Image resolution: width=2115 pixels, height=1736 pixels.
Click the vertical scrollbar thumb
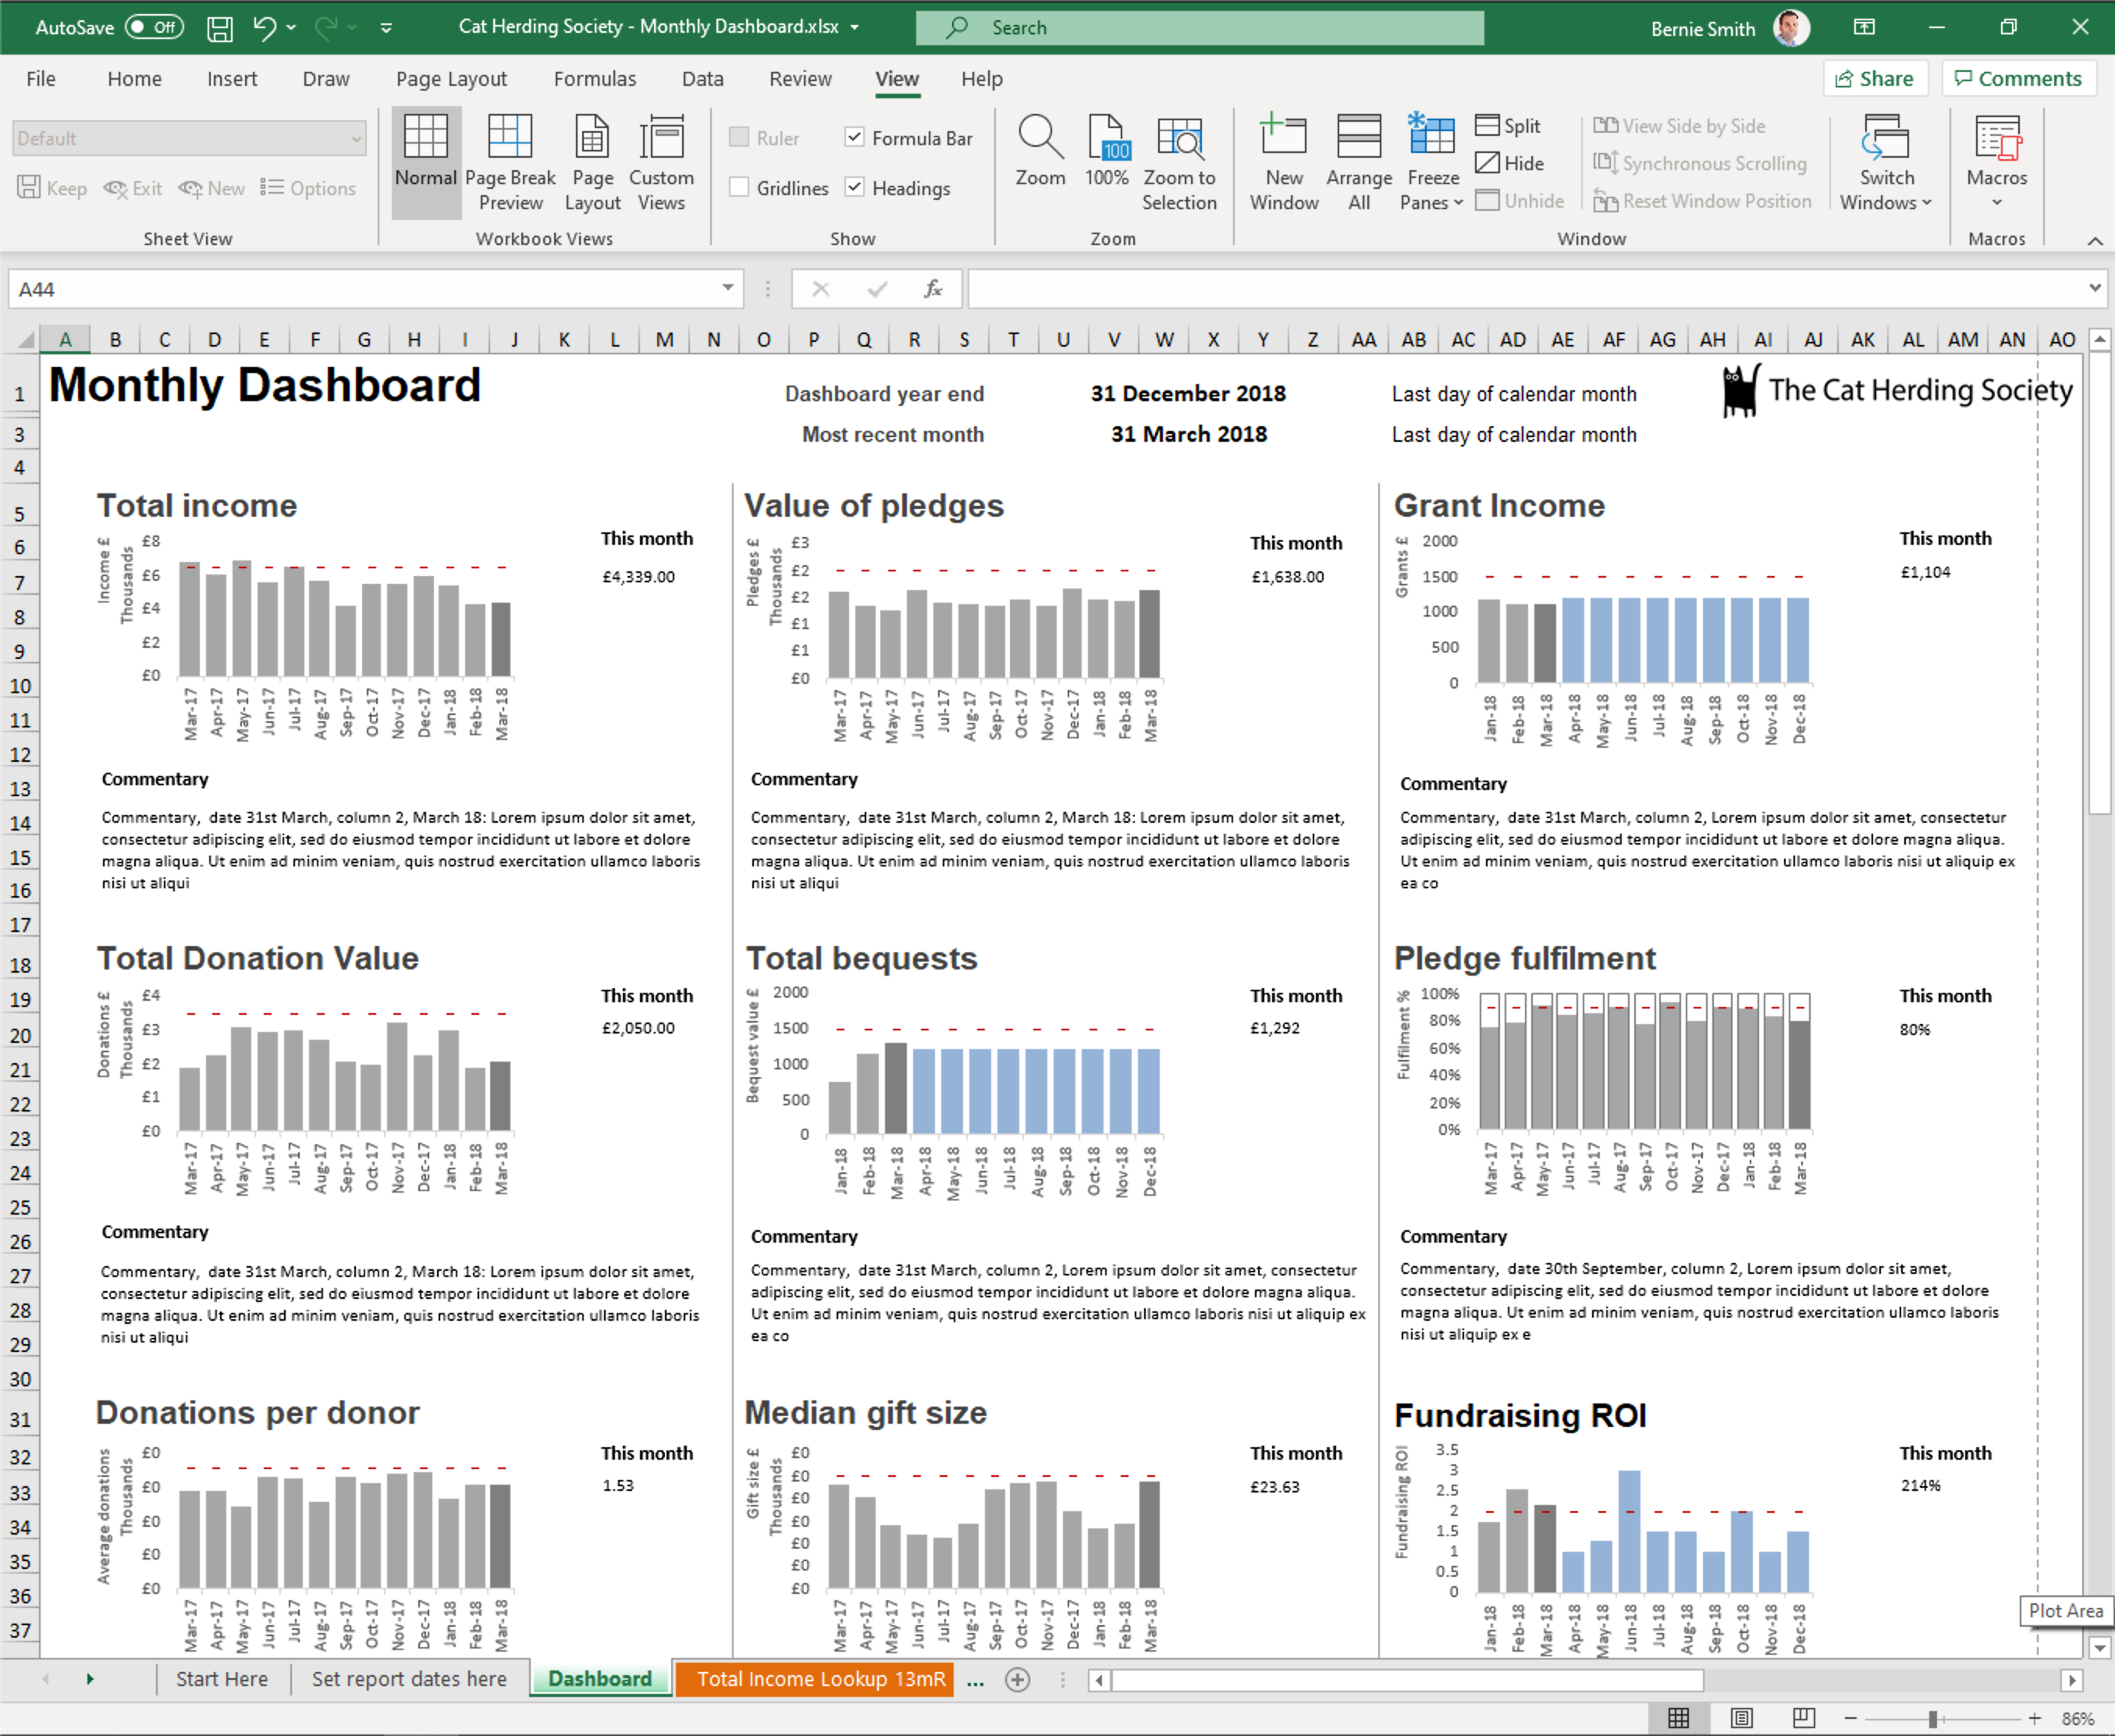pos(2099,584)
